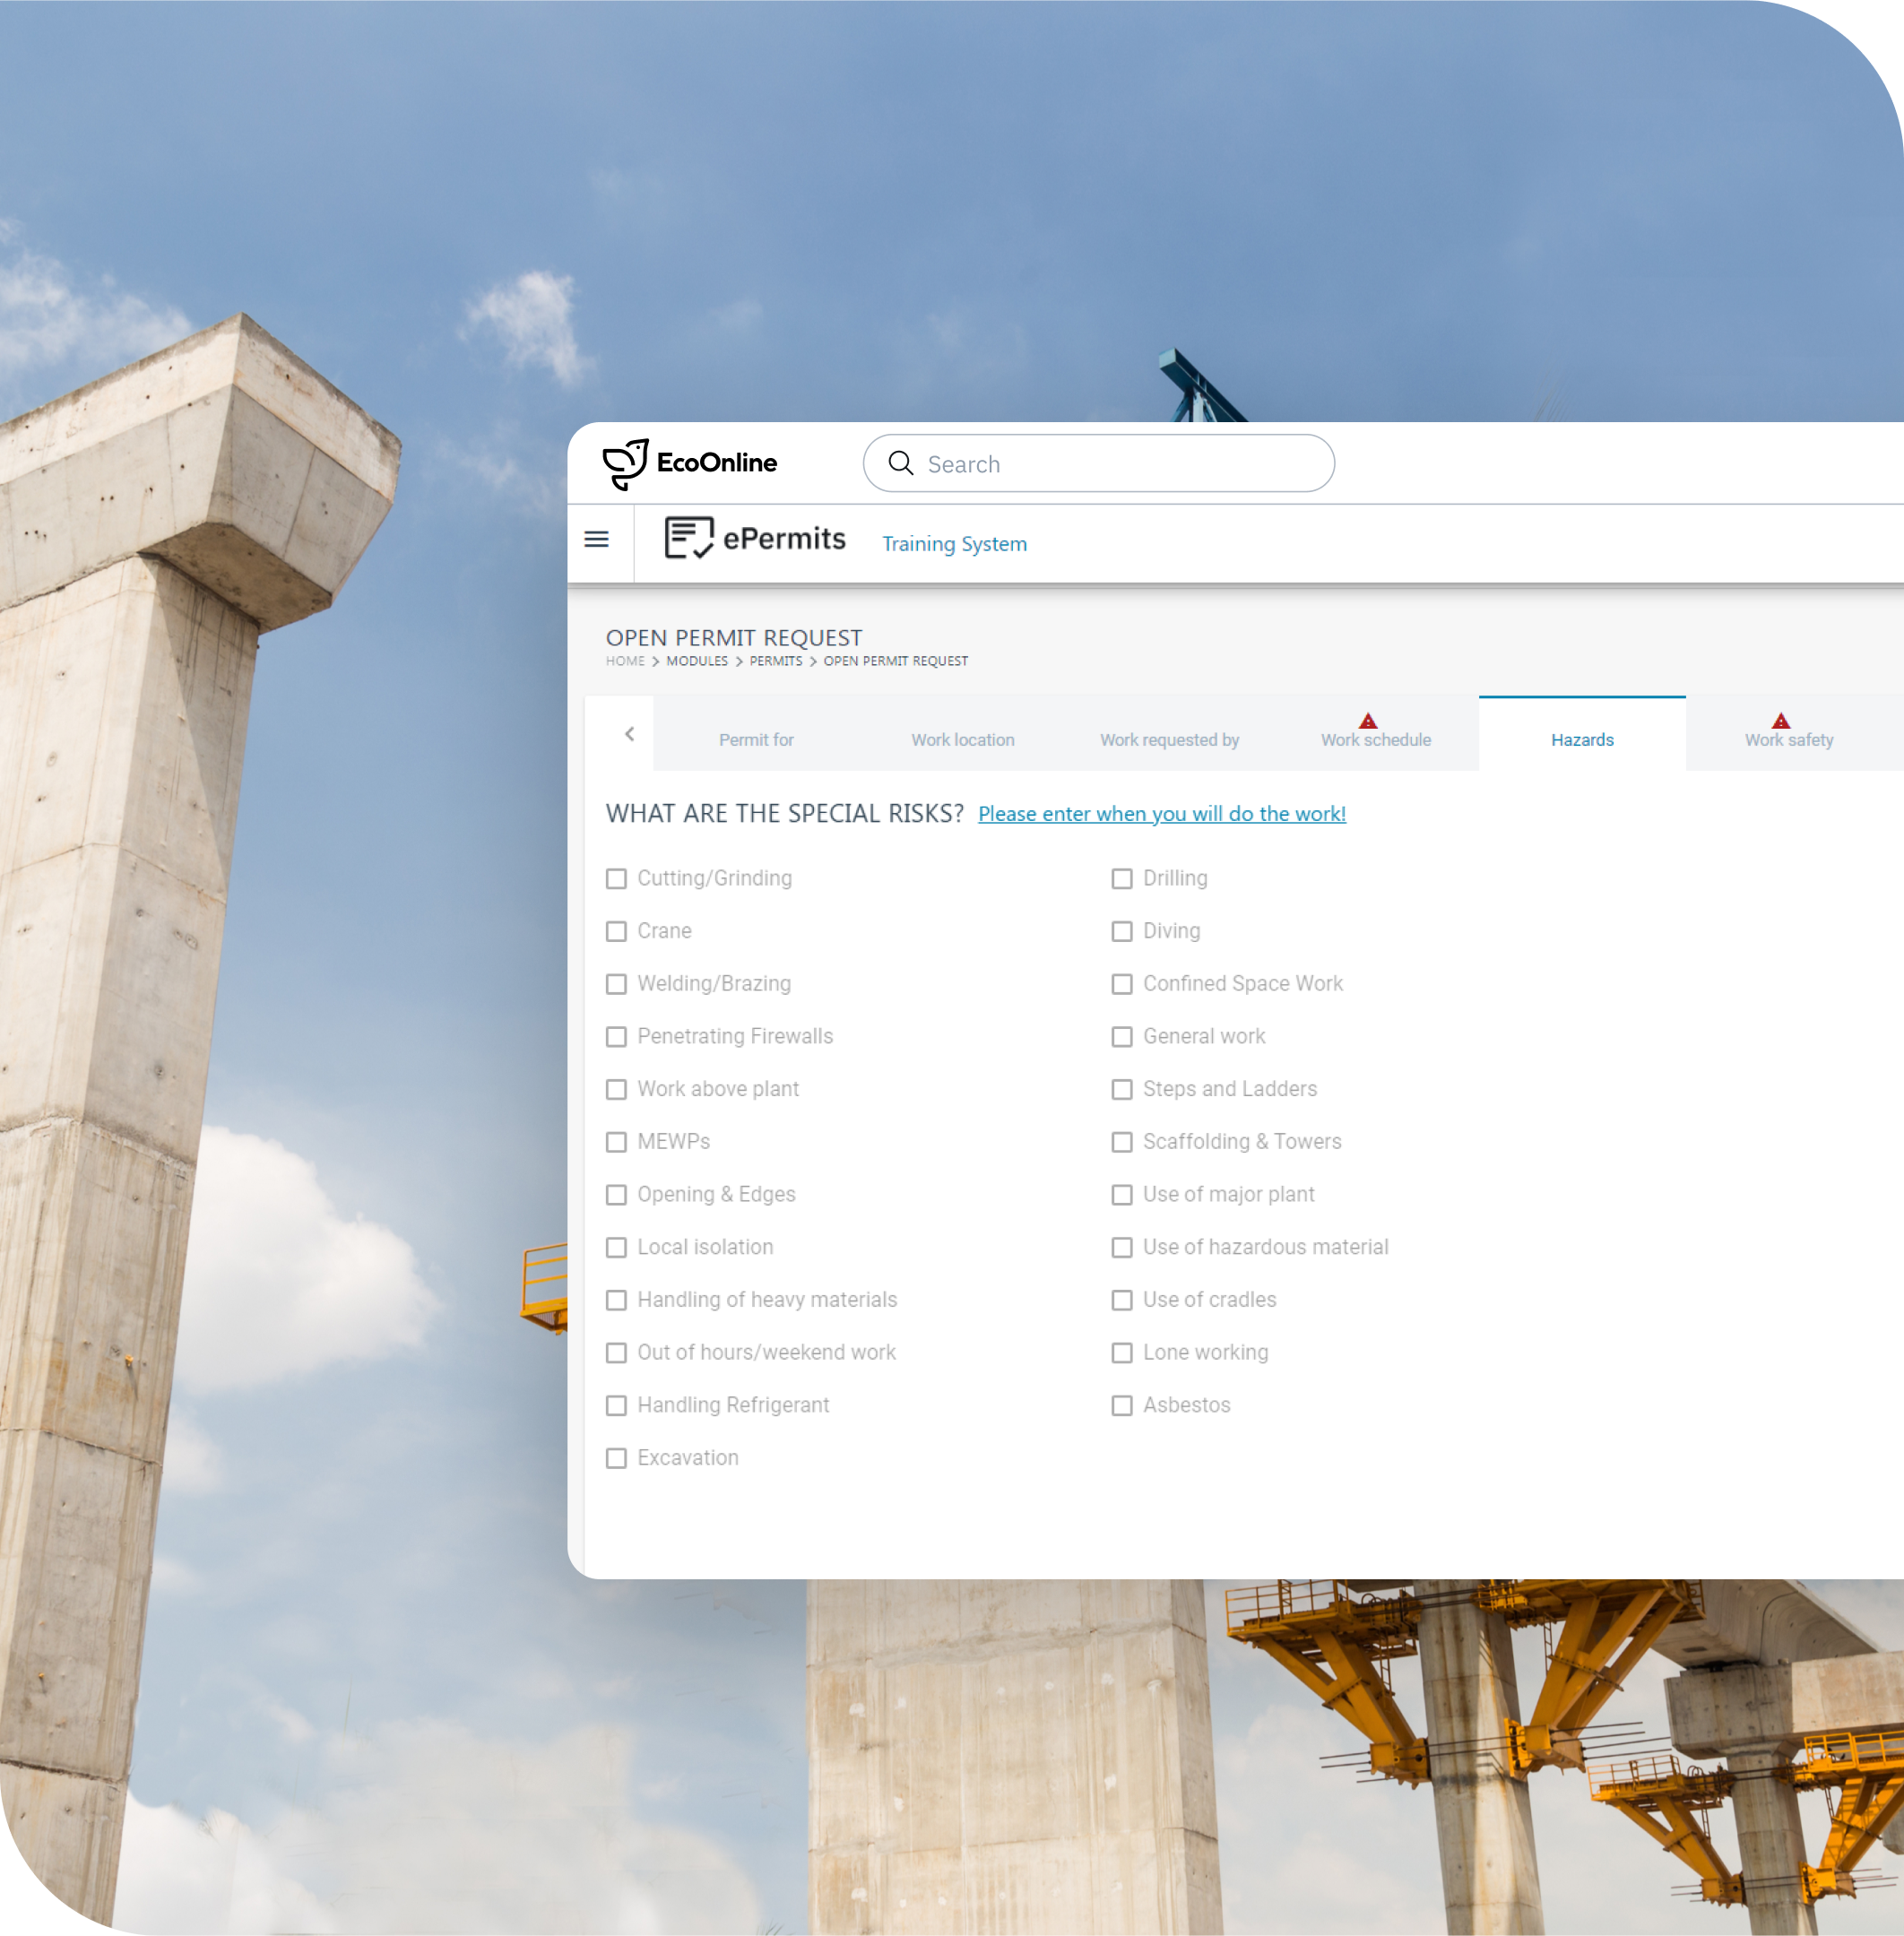Image resolution: width=1904 pixels, height=1936 pixels.
Task: Open the hamburger navigation menu
Action: 596,539
